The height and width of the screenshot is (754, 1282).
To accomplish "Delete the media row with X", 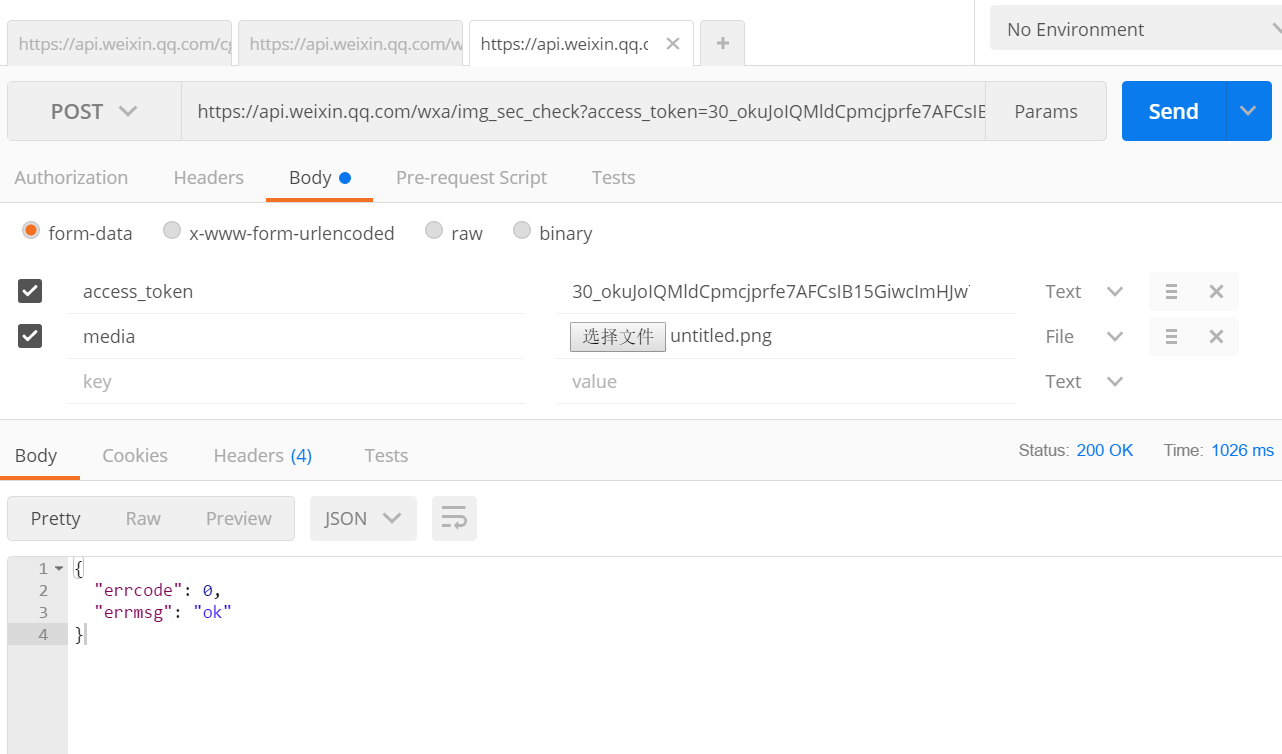I will (1216, 337).
